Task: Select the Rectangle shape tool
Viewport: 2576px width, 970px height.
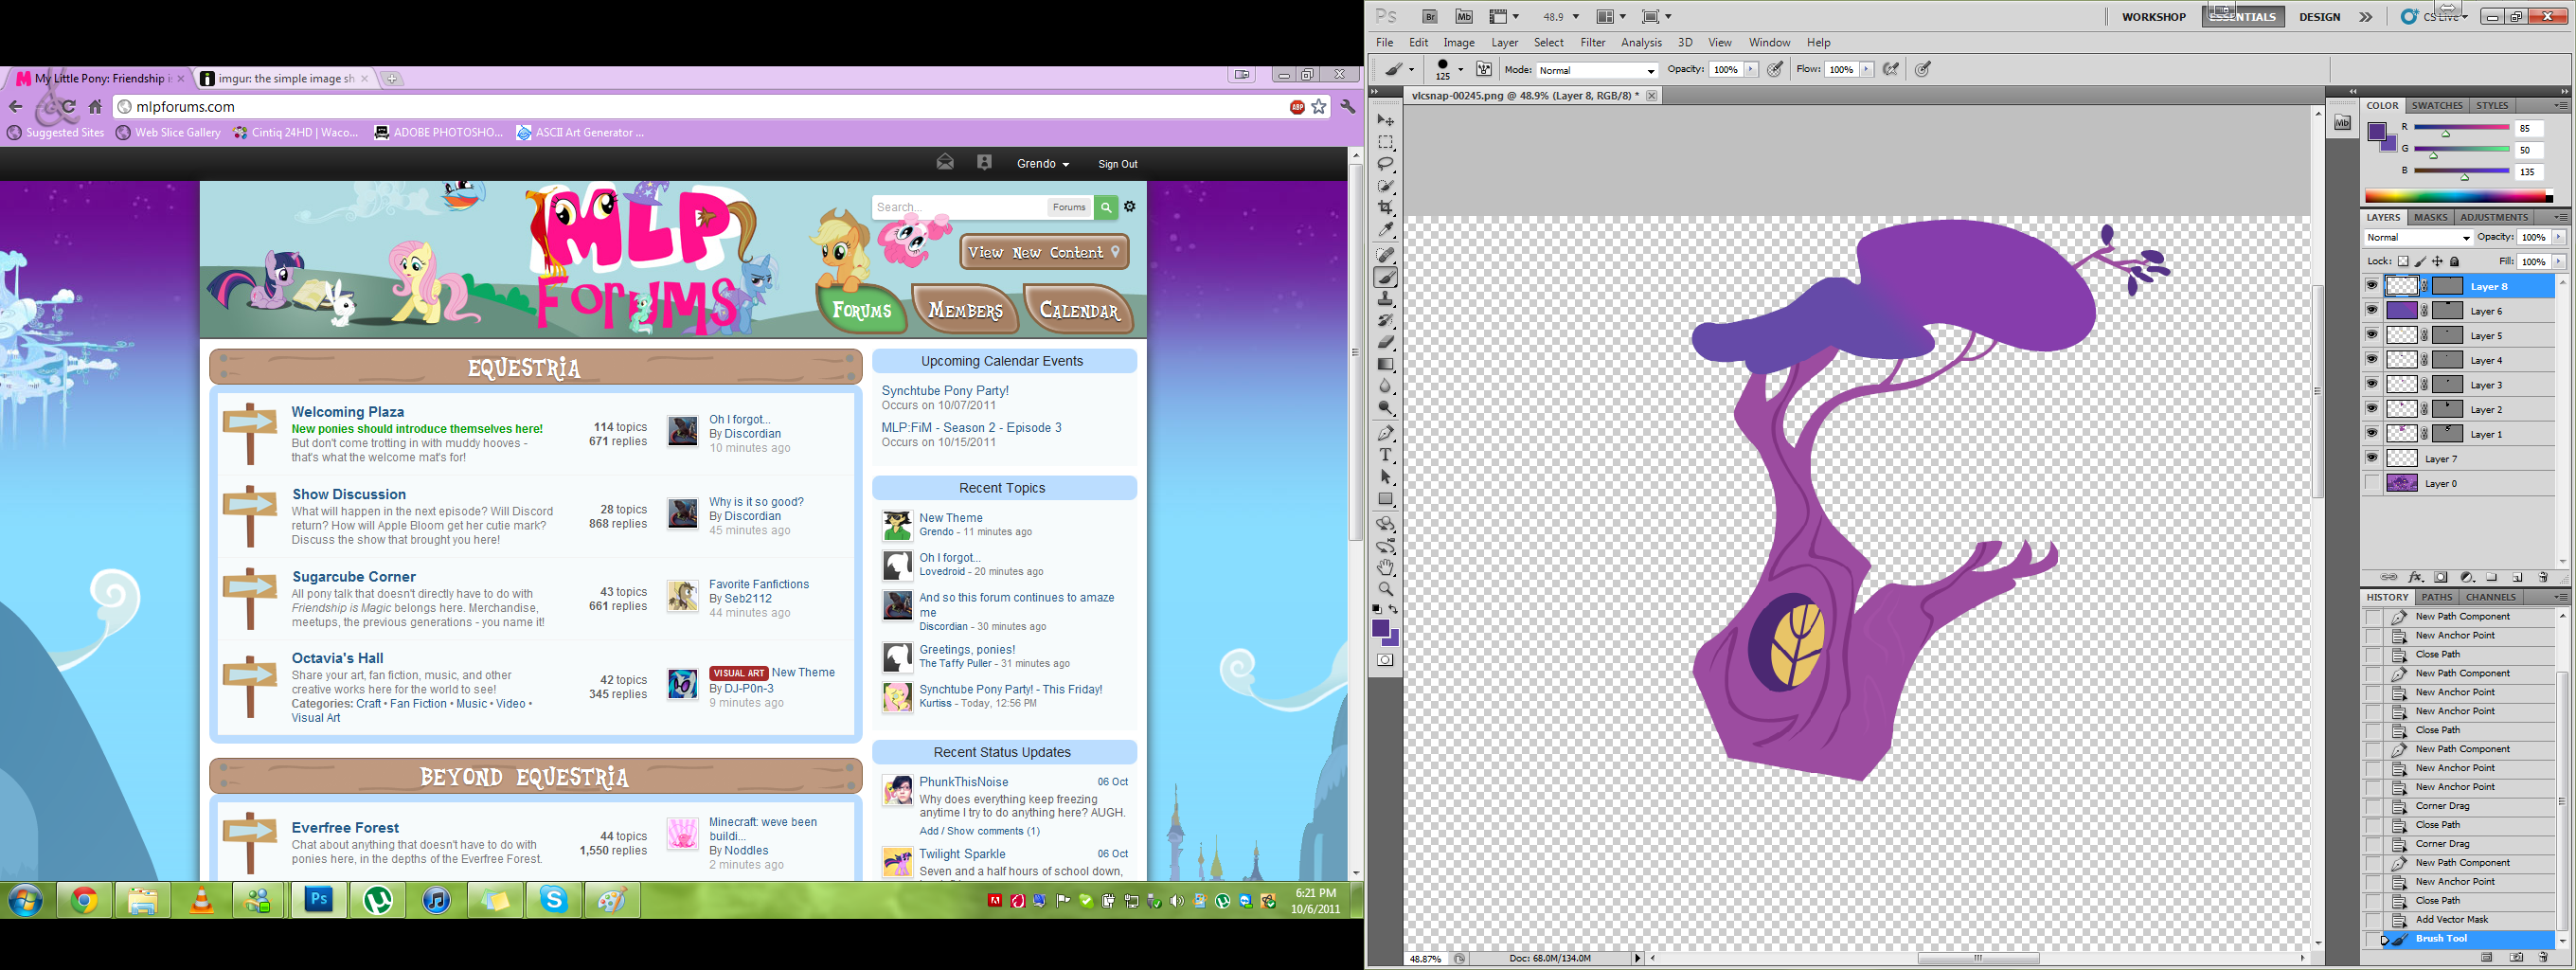Action: coord(1385,499)
